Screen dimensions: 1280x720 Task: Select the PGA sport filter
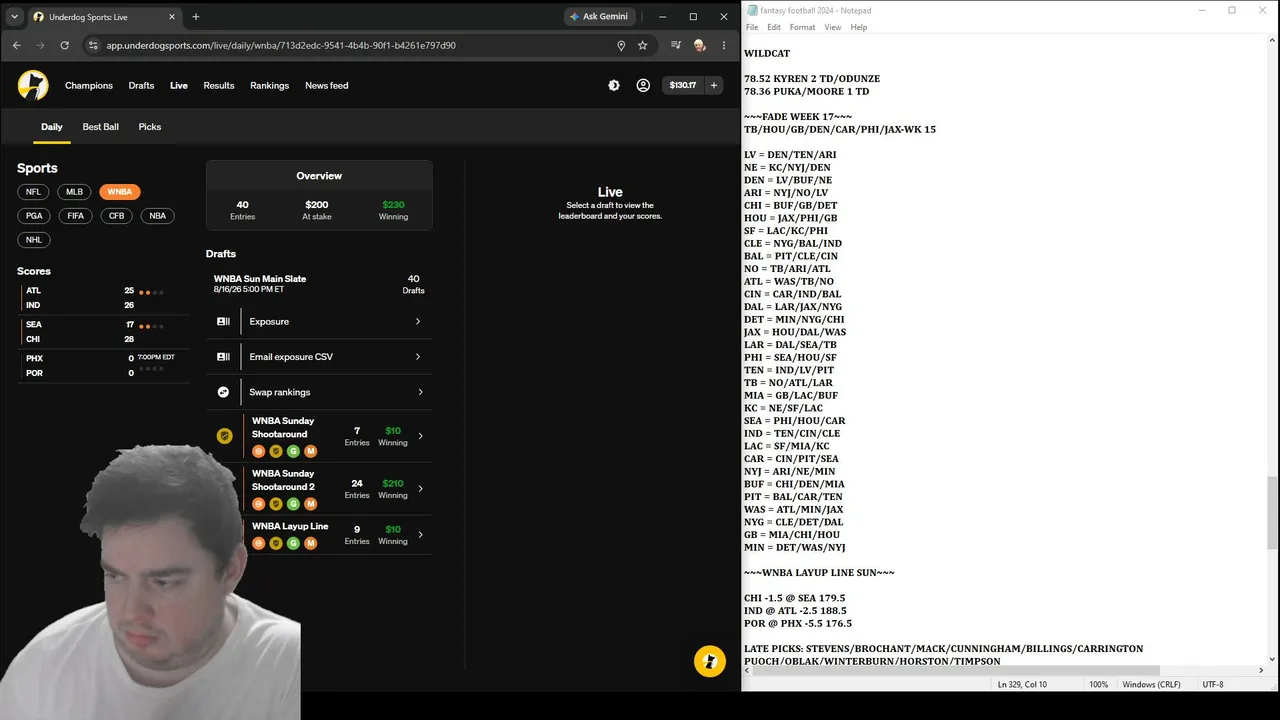click(34, 216)
